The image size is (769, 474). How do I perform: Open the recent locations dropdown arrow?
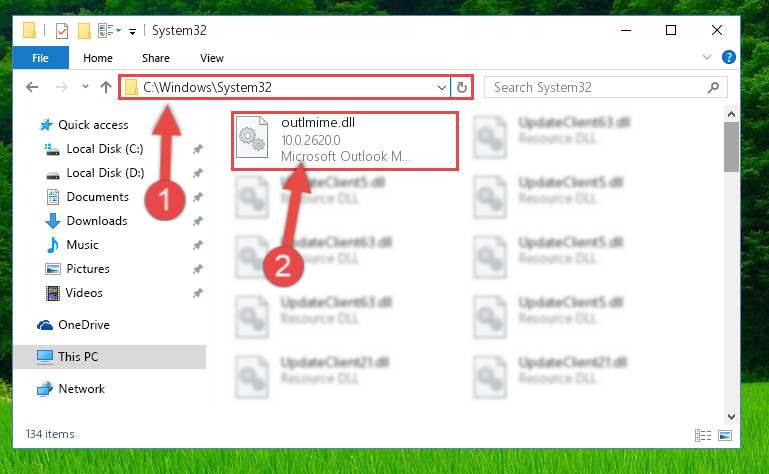coord(85,87)
